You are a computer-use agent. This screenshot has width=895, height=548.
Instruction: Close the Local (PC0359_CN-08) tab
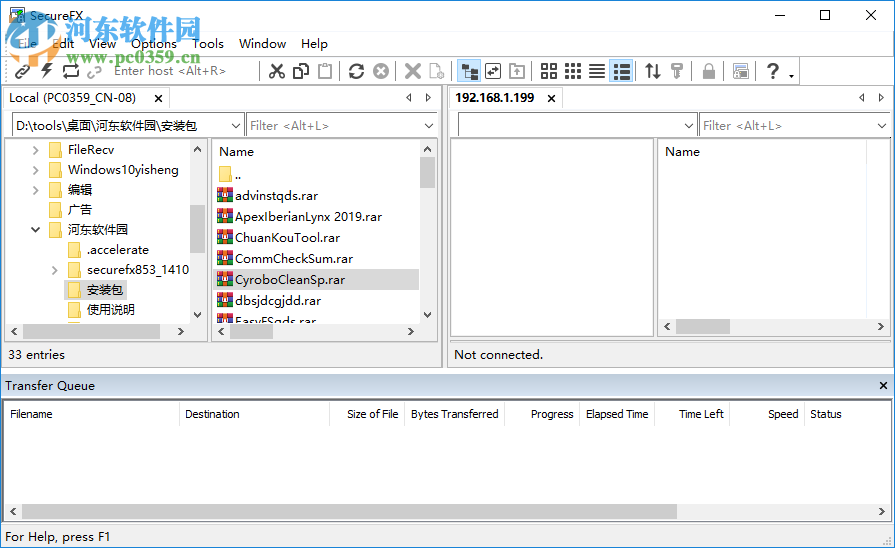point(159,98)
